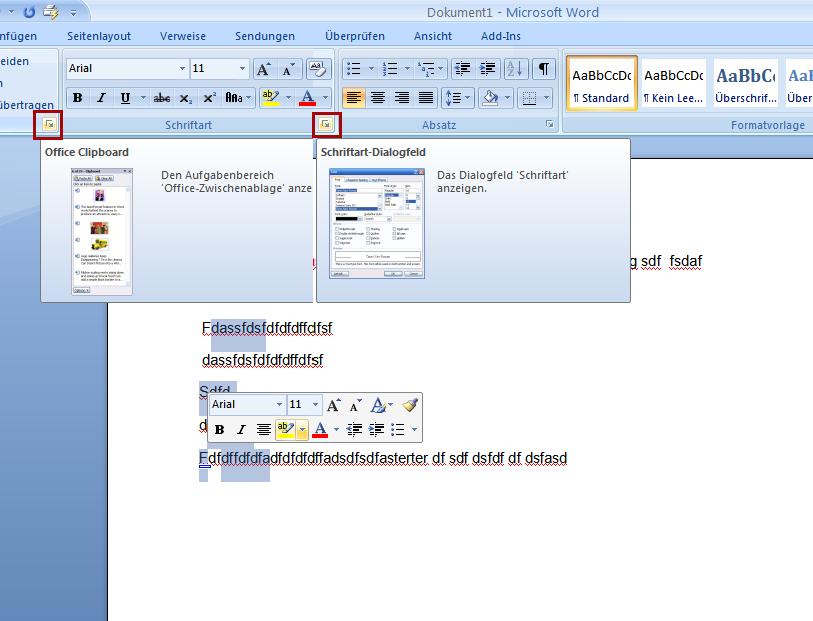The width and height of the screenshot is (813, 621).
Task: Switch to the Verweise tab
Action: click(x=183, y=36)
